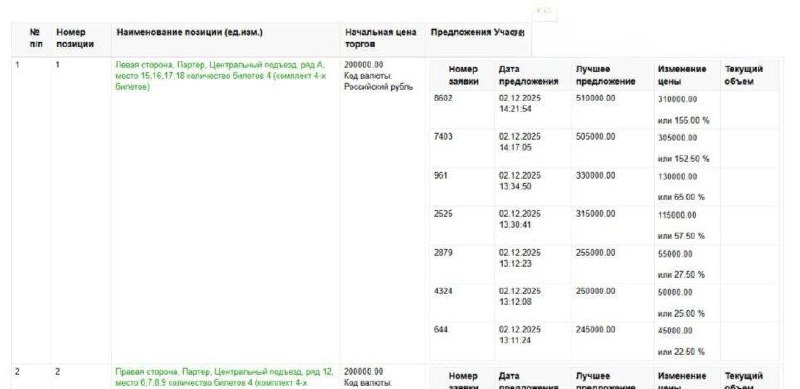Click starting price 200000.00 of position 1

click(x=364, y=65)
